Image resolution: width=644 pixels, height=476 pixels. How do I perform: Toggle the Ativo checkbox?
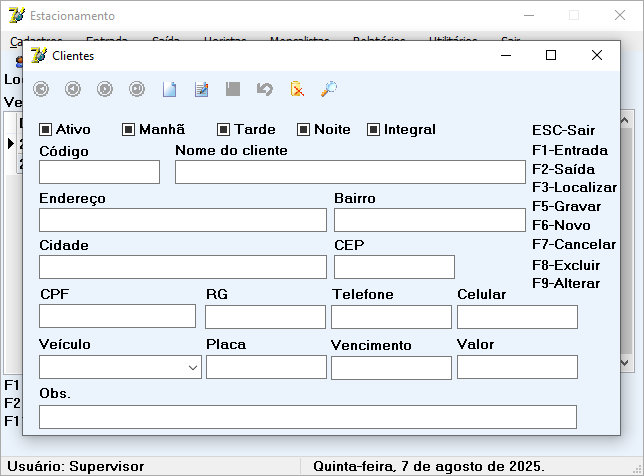(45, 129)
